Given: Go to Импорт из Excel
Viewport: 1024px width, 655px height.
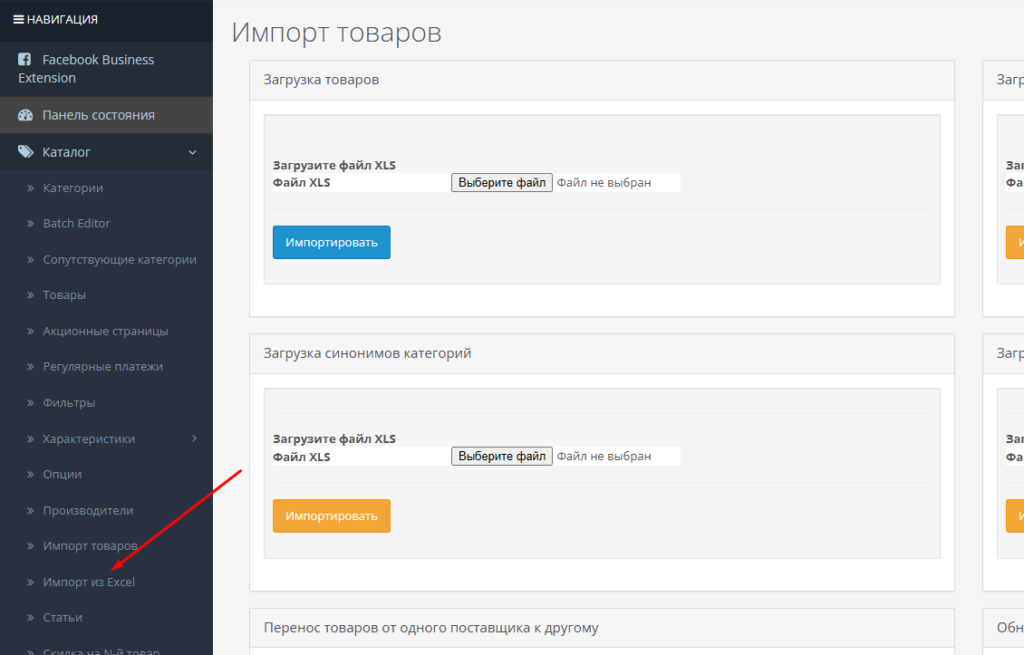Looking at the screenshot, I should tap(89, 582).
